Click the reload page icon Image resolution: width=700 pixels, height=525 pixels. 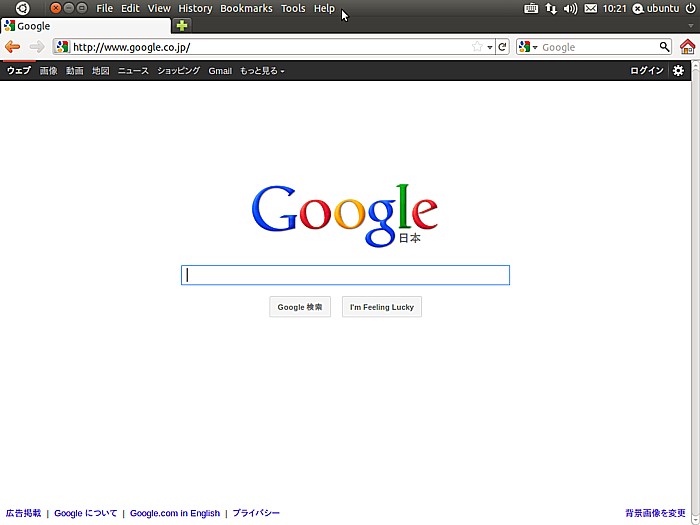[502, 47]
